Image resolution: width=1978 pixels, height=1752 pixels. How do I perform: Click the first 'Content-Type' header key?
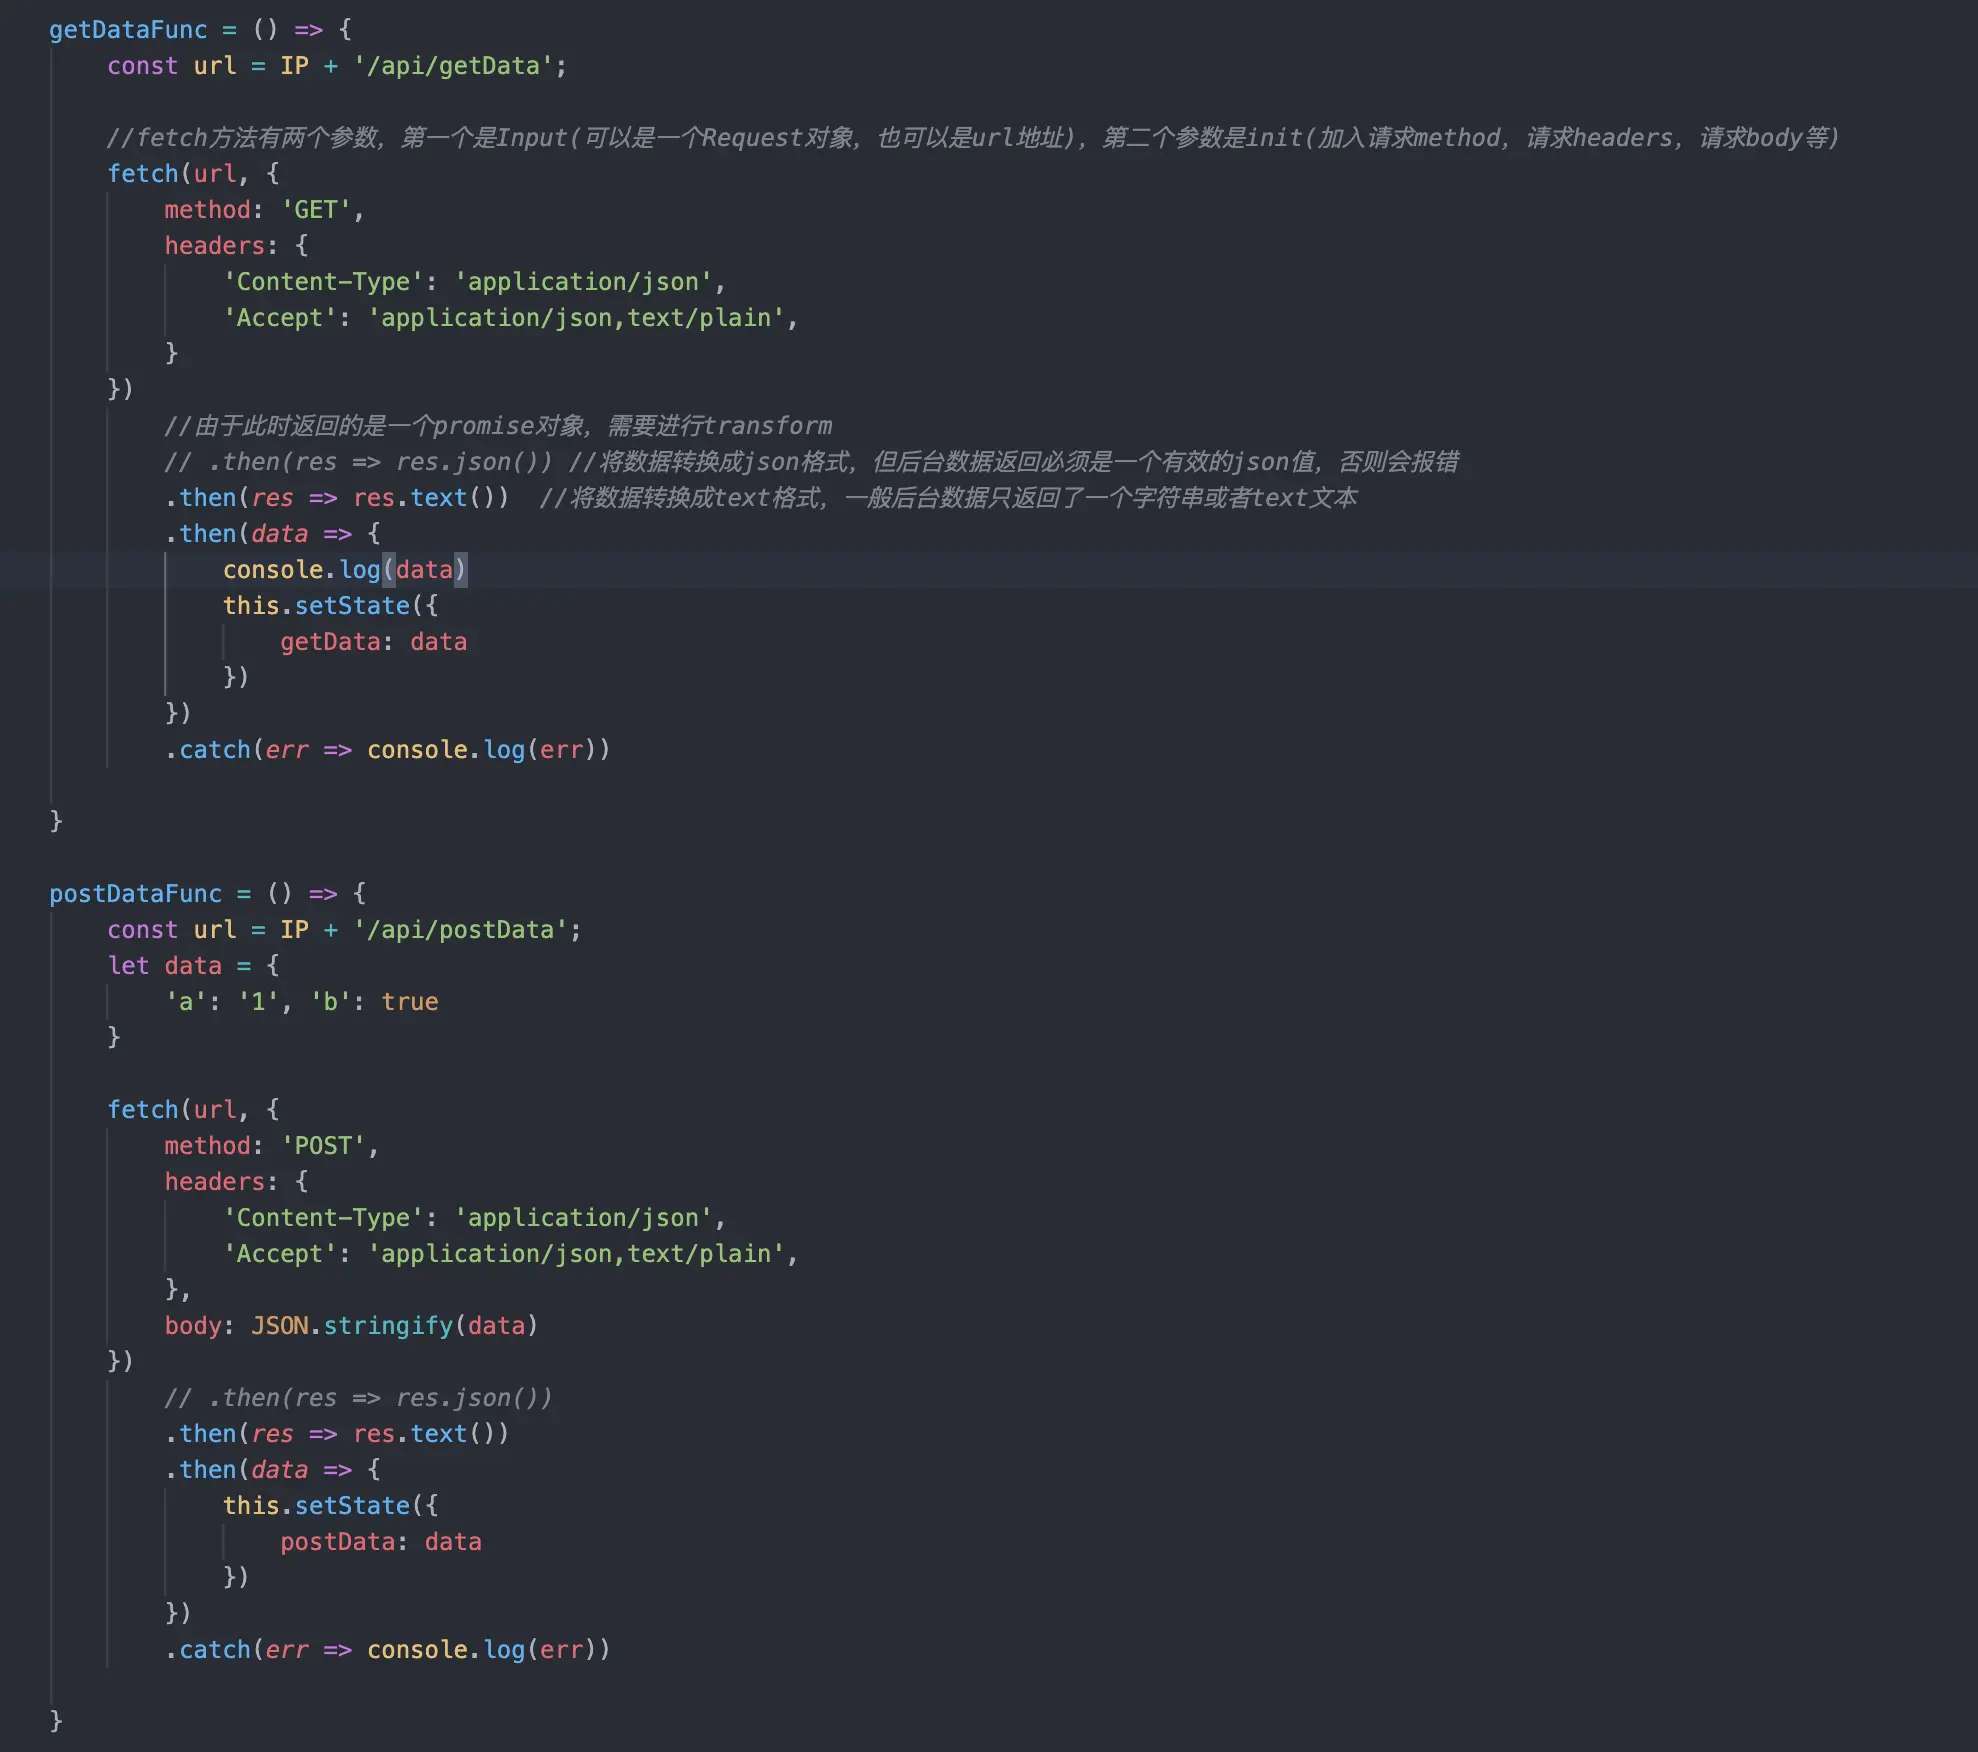point(322,282)
